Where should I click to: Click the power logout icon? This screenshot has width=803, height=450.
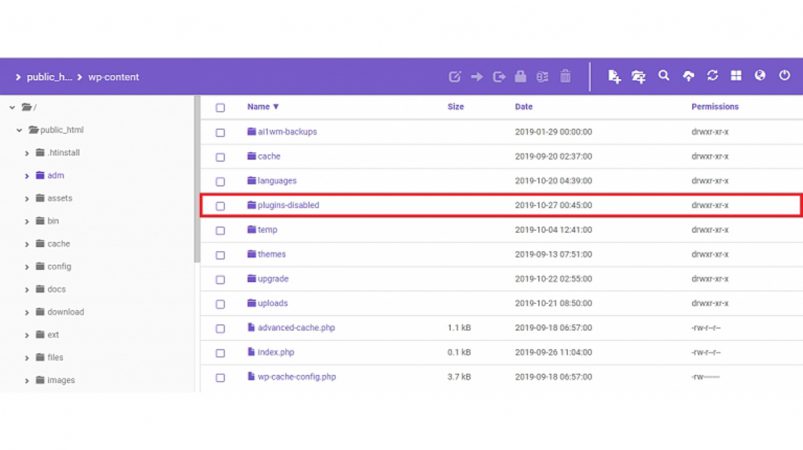[785, 76]
